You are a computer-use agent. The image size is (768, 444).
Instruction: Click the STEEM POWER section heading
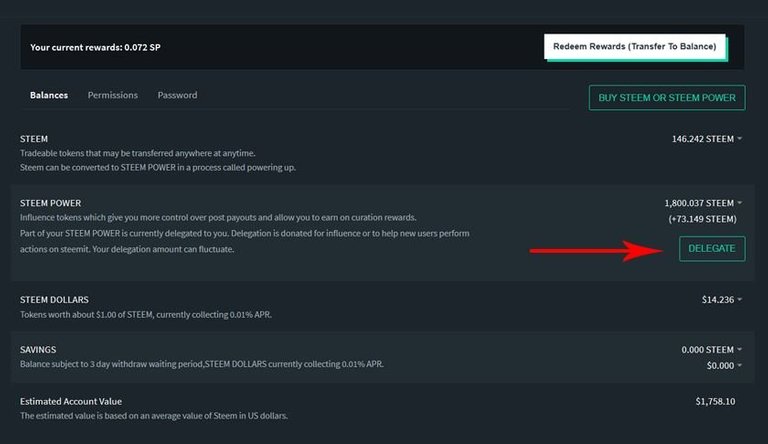click(x=50, y=203)
